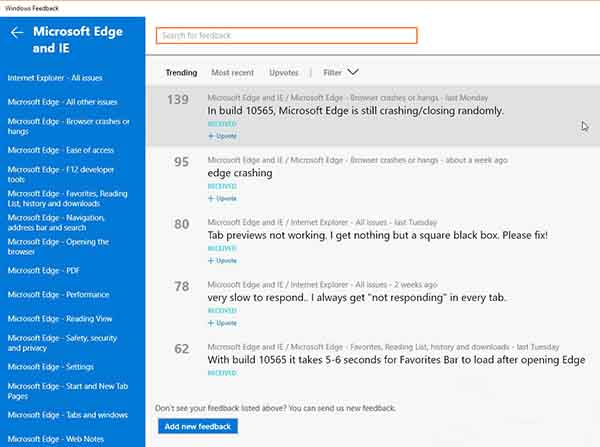Open Internet Explorer - All issues category
This screenshot has height=447, width=600.
[x=55, y=78]
